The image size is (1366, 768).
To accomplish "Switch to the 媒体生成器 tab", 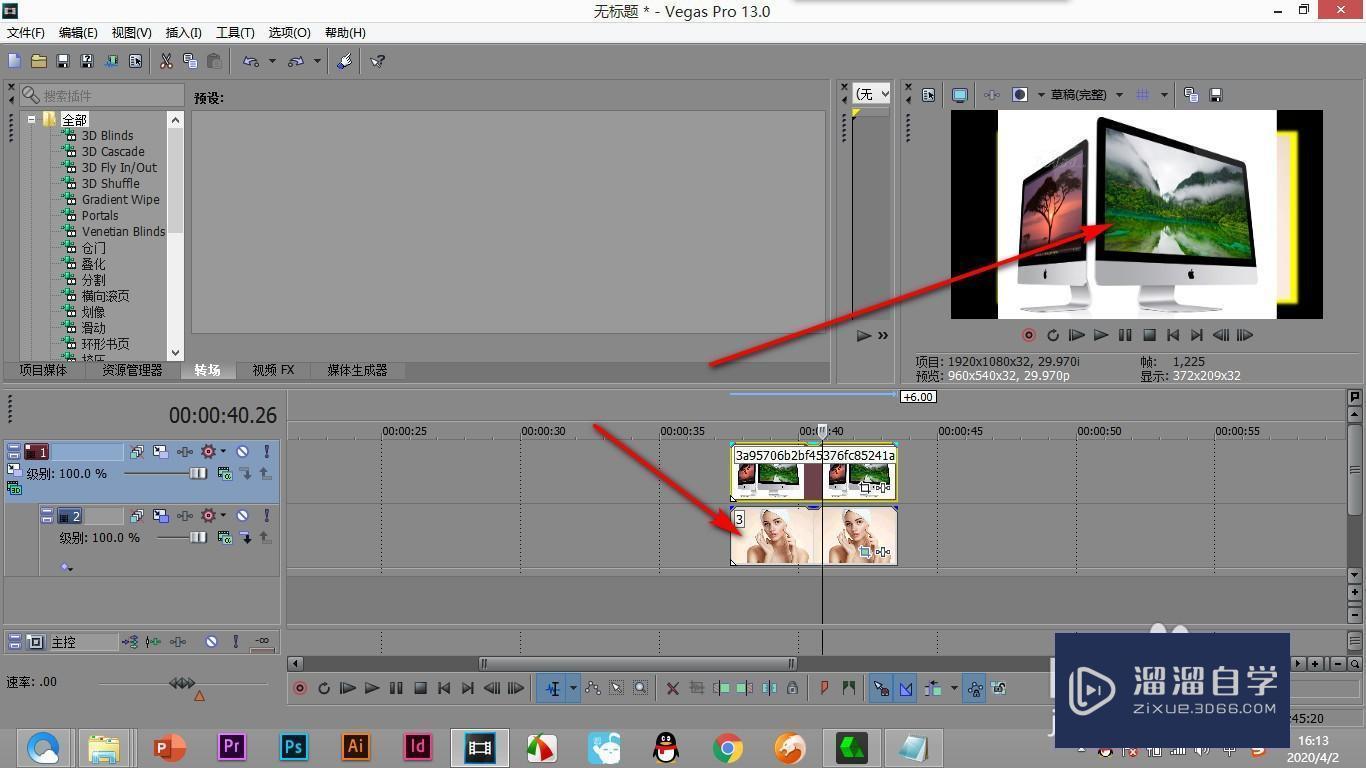I will 357,370.
